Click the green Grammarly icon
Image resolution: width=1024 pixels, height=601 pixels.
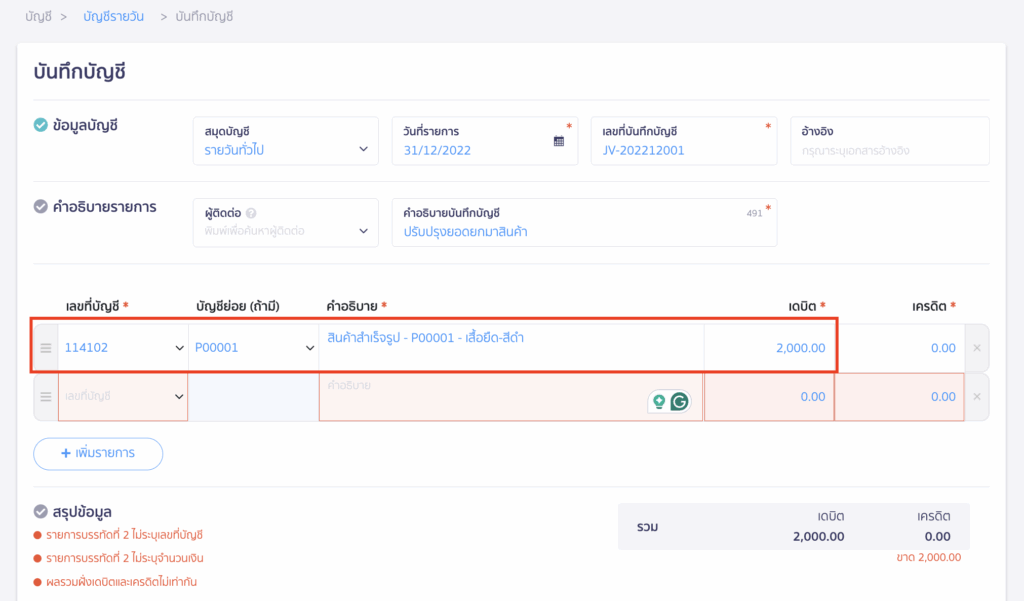click(679, 402)
